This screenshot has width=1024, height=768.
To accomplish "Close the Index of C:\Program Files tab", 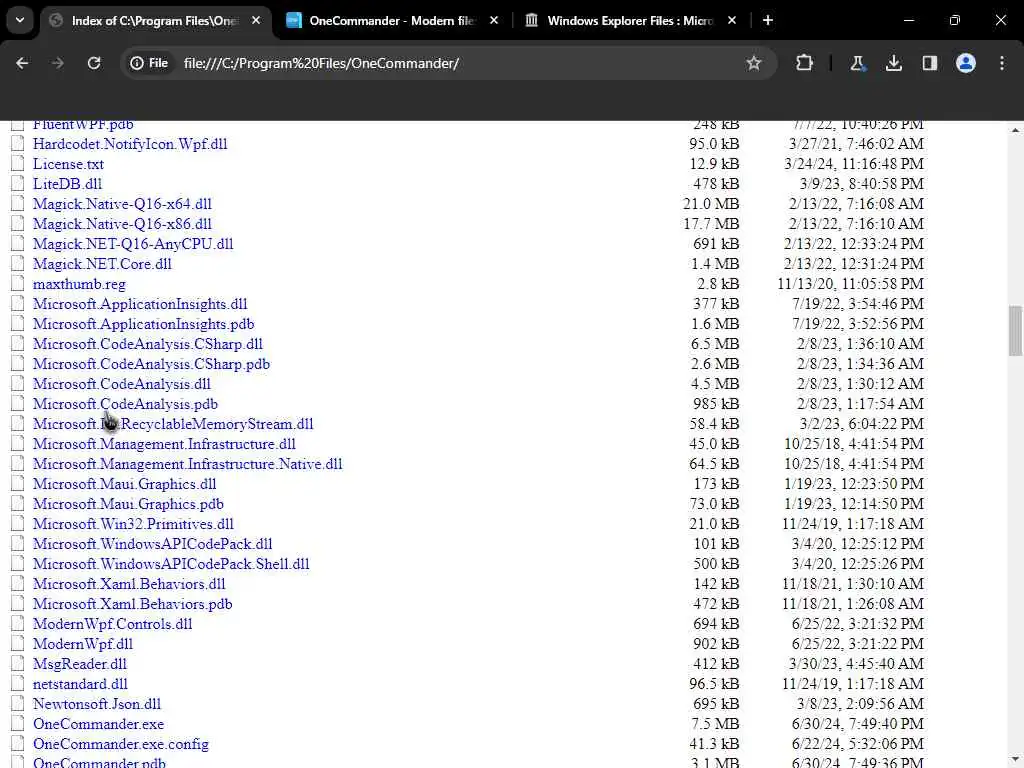I will point(256,20).
